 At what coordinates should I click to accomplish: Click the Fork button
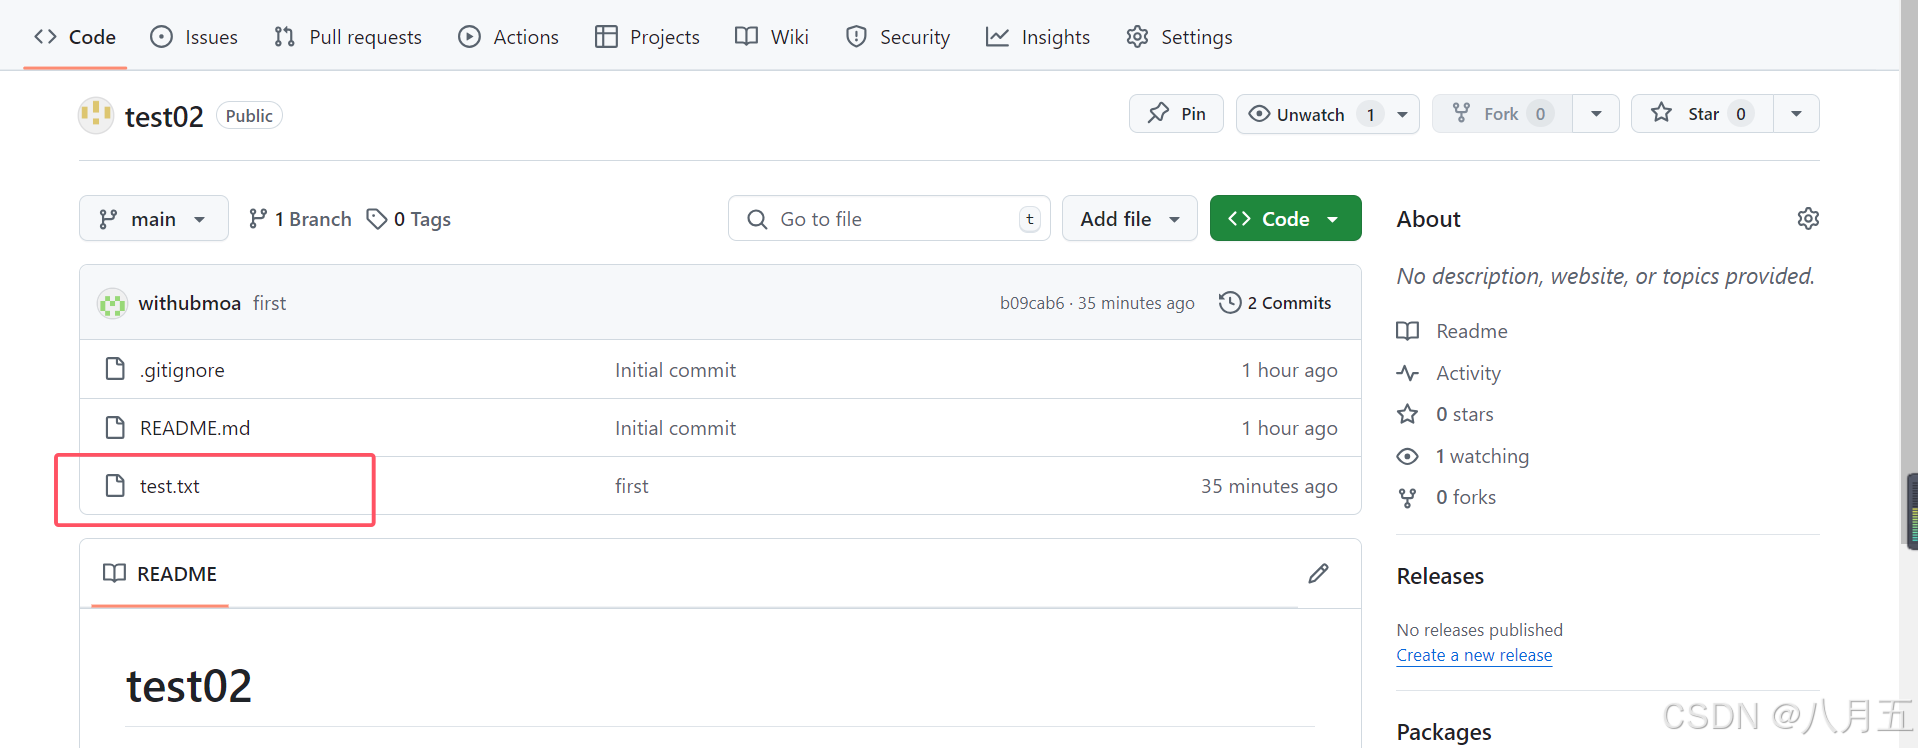[1502, 114]
